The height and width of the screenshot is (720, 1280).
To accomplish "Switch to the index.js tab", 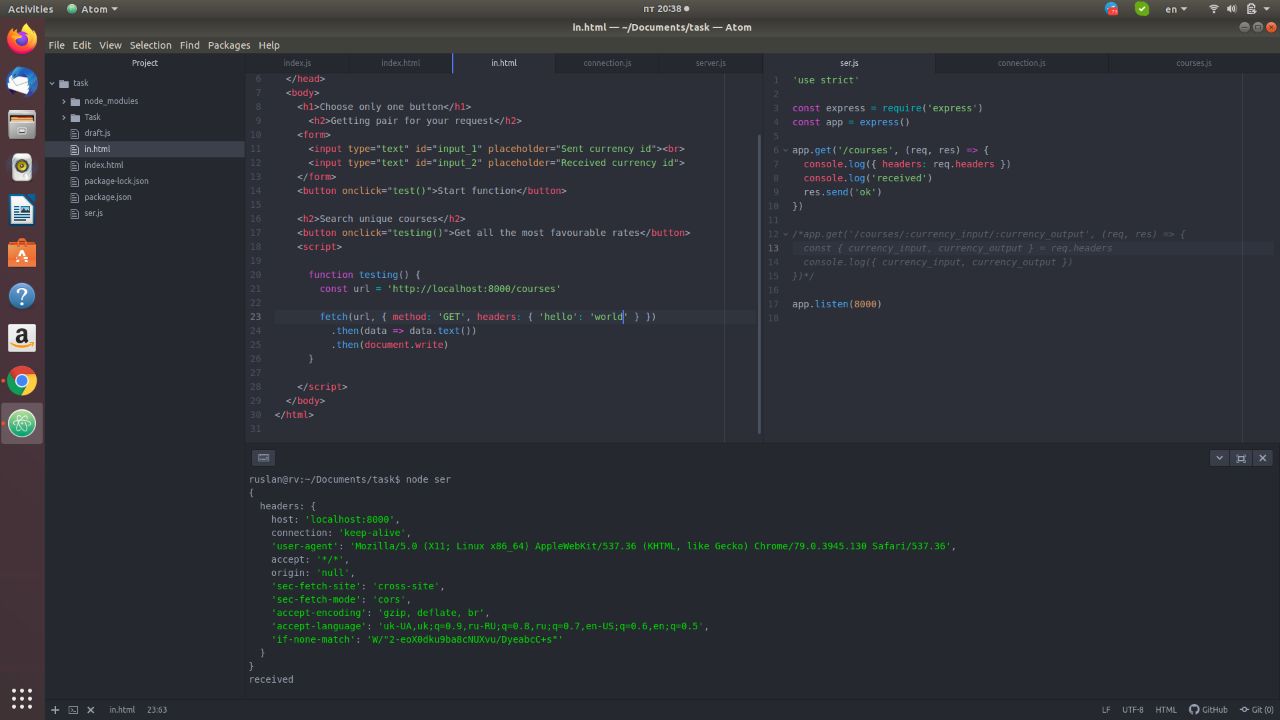I will coord(297,63).
